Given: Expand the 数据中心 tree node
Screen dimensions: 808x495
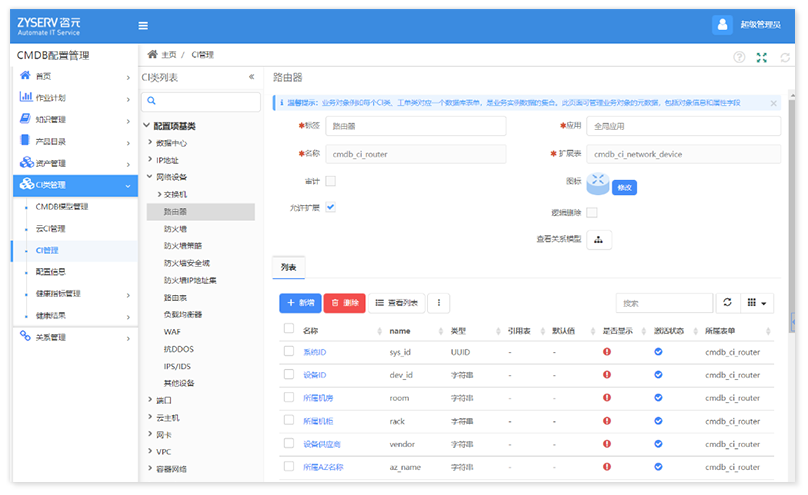Looking at the screenshot, I should click(x=150, y=143).
